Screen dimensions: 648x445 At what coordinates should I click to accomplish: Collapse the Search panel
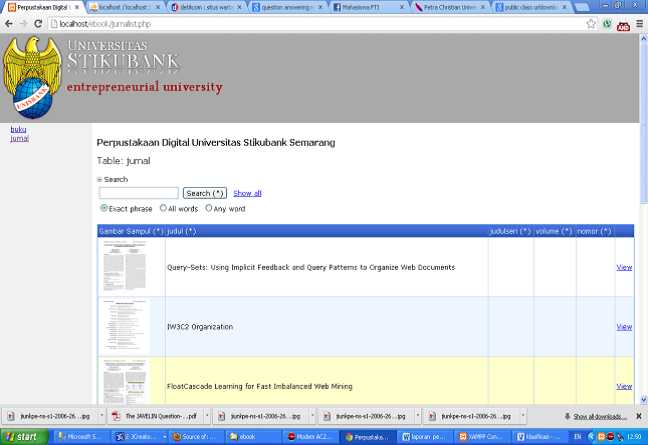(99, 180)
